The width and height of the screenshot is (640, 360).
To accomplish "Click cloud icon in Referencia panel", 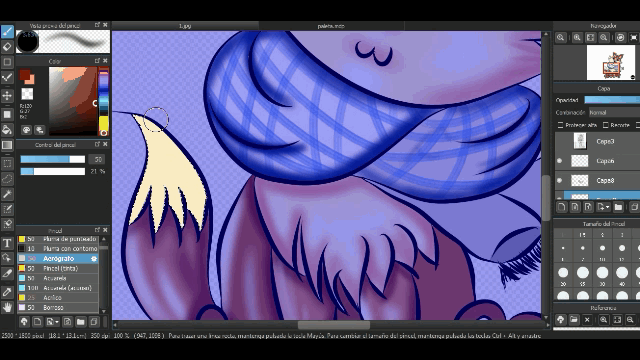I will click(x=560, y=320).
